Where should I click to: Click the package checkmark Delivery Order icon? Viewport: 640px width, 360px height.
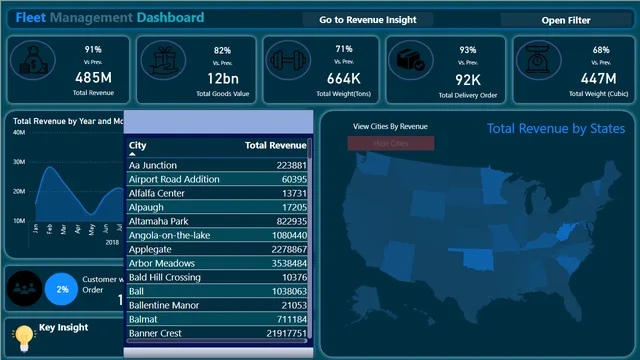click(411, 60)
